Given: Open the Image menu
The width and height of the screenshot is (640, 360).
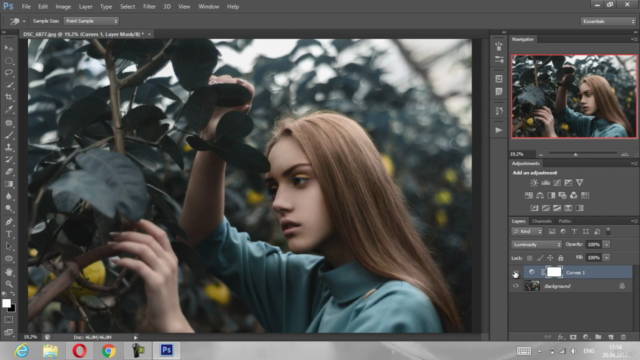Looking at the screenshot, I should [x=63, y=7].
